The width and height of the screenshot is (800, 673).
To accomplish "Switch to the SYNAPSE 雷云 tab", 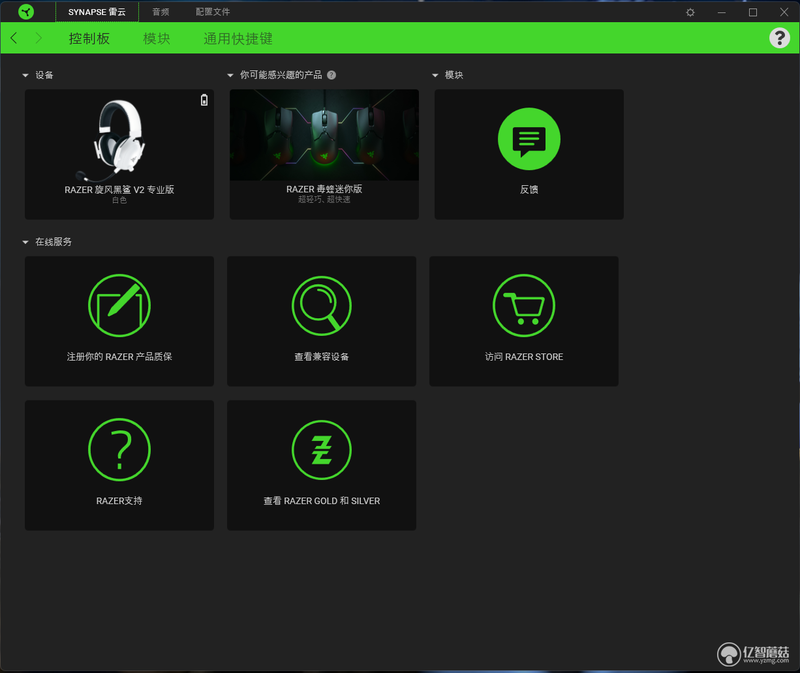I will [97, 12].
